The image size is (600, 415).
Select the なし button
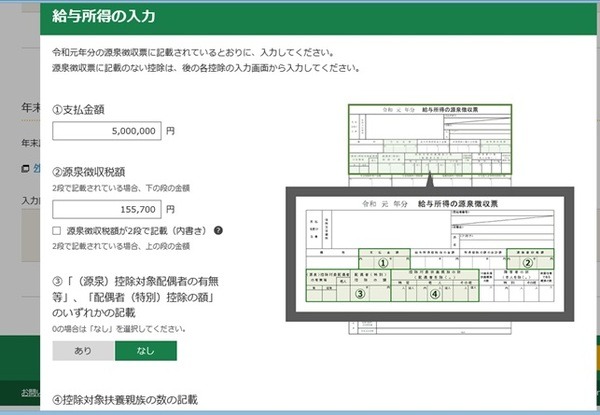pos(146,351)
